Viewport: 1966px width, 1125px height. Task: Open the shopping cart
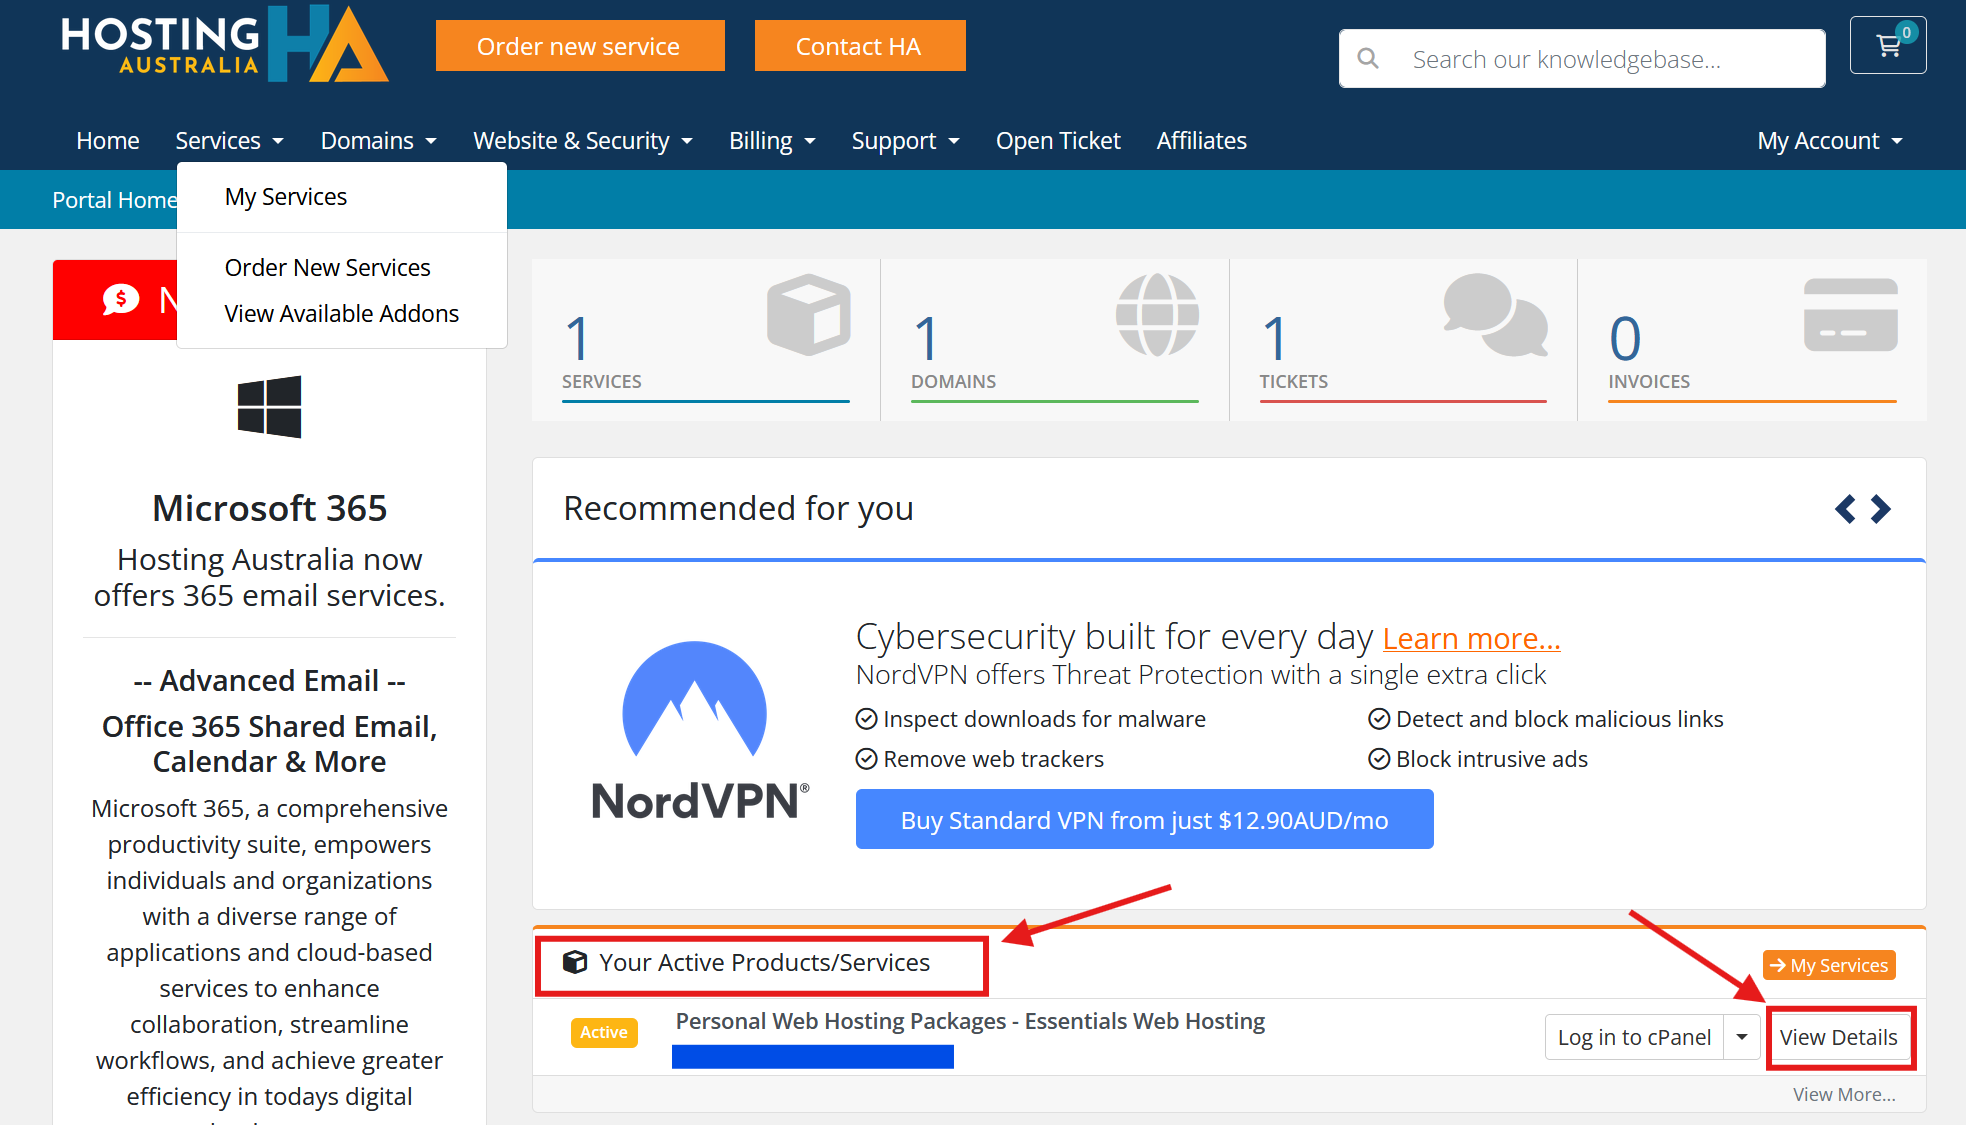click(1888, 45)
